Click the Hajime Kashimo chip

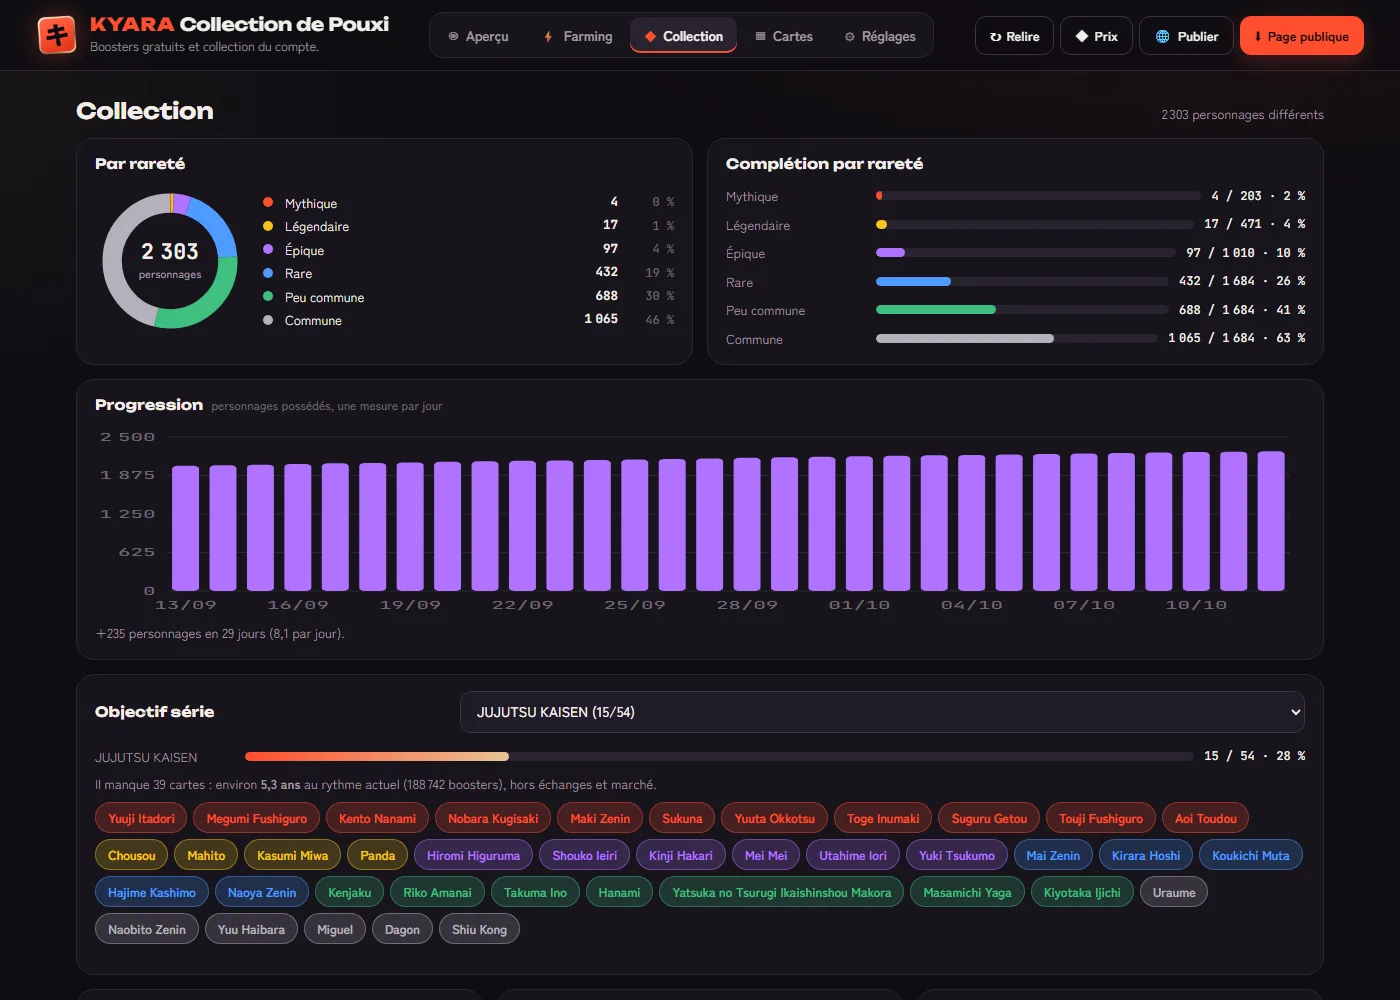(x=152, y=893)
